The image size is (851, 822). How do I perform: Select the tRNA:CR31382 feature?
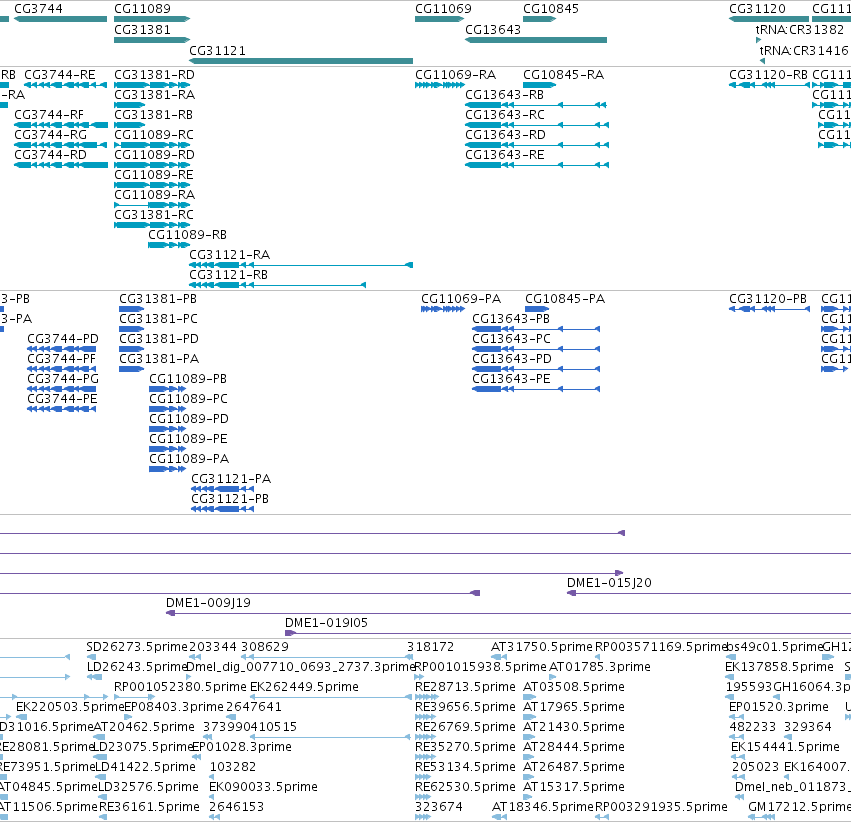pos(758,40)
